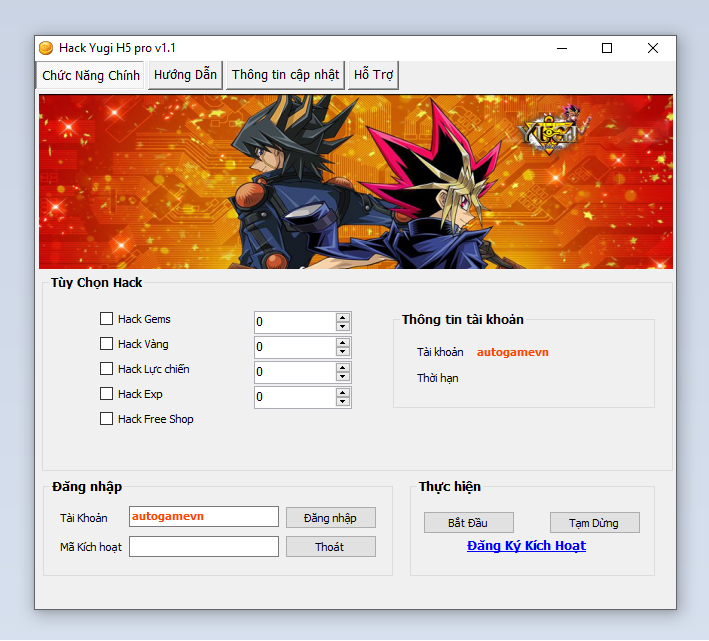Decrease the Hack Vàng value with down arrow
This screenshot has width=709, height=641.
tap(343, 351)
